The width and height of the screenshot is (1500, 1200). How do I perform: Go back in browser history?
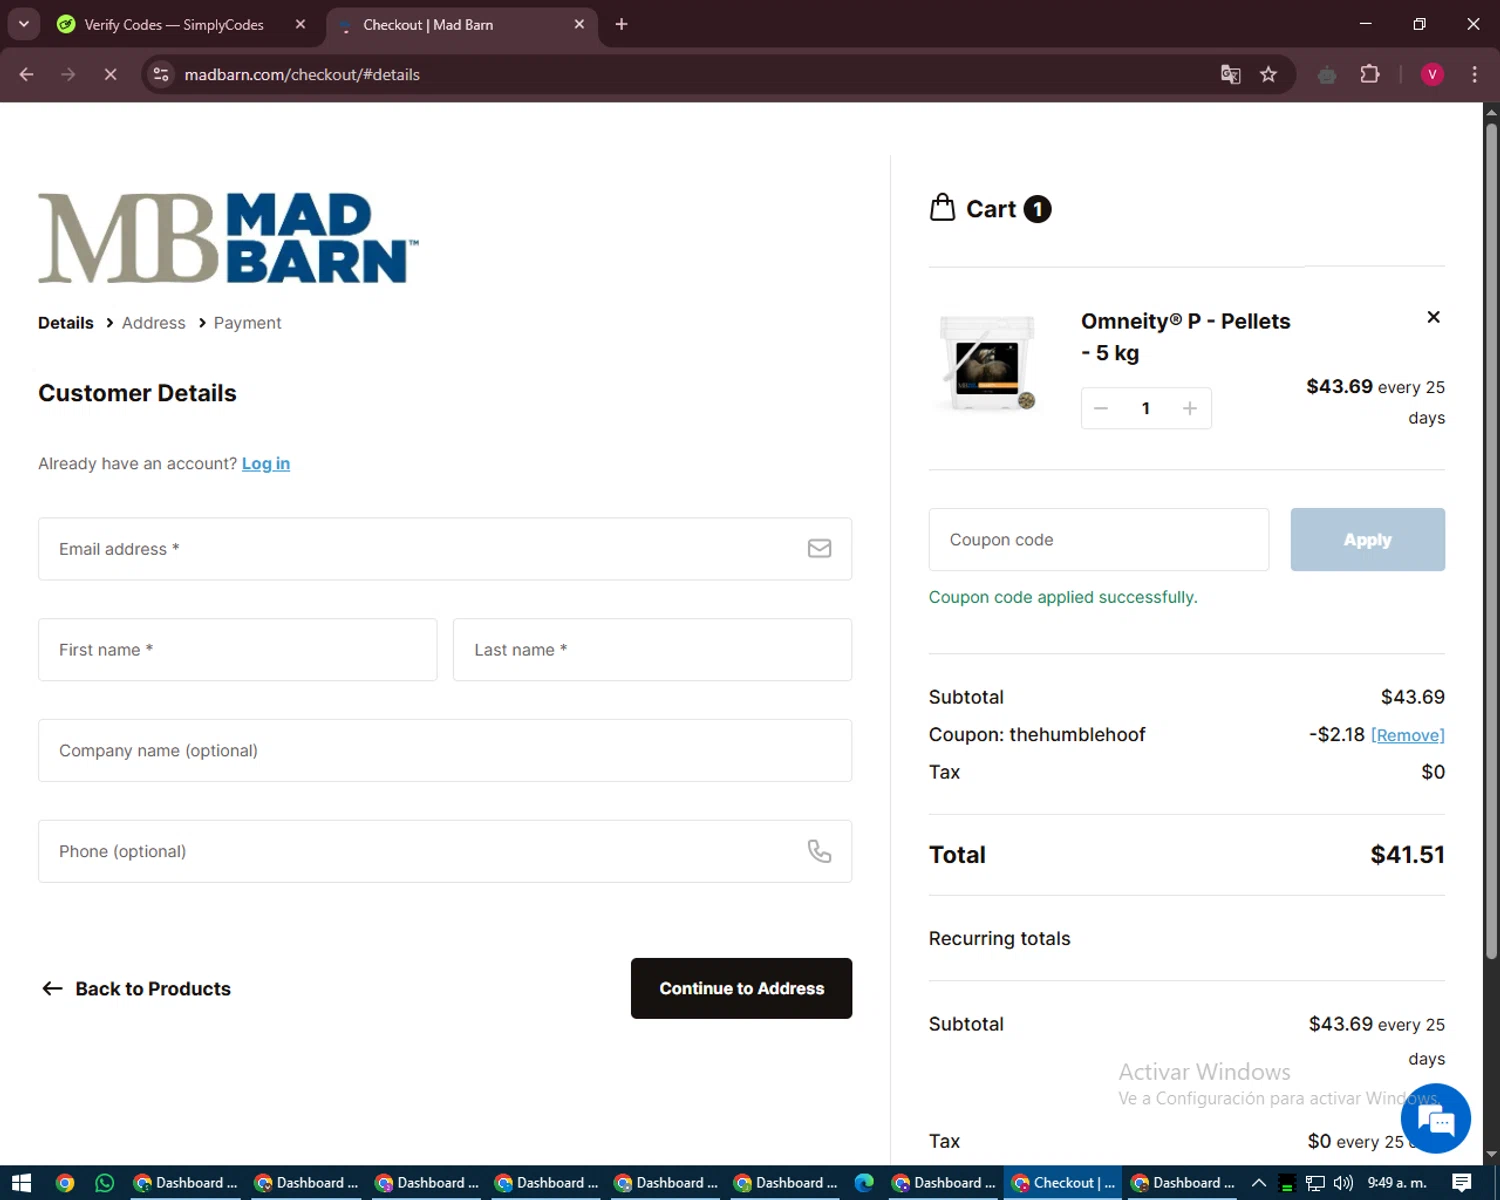27,74
